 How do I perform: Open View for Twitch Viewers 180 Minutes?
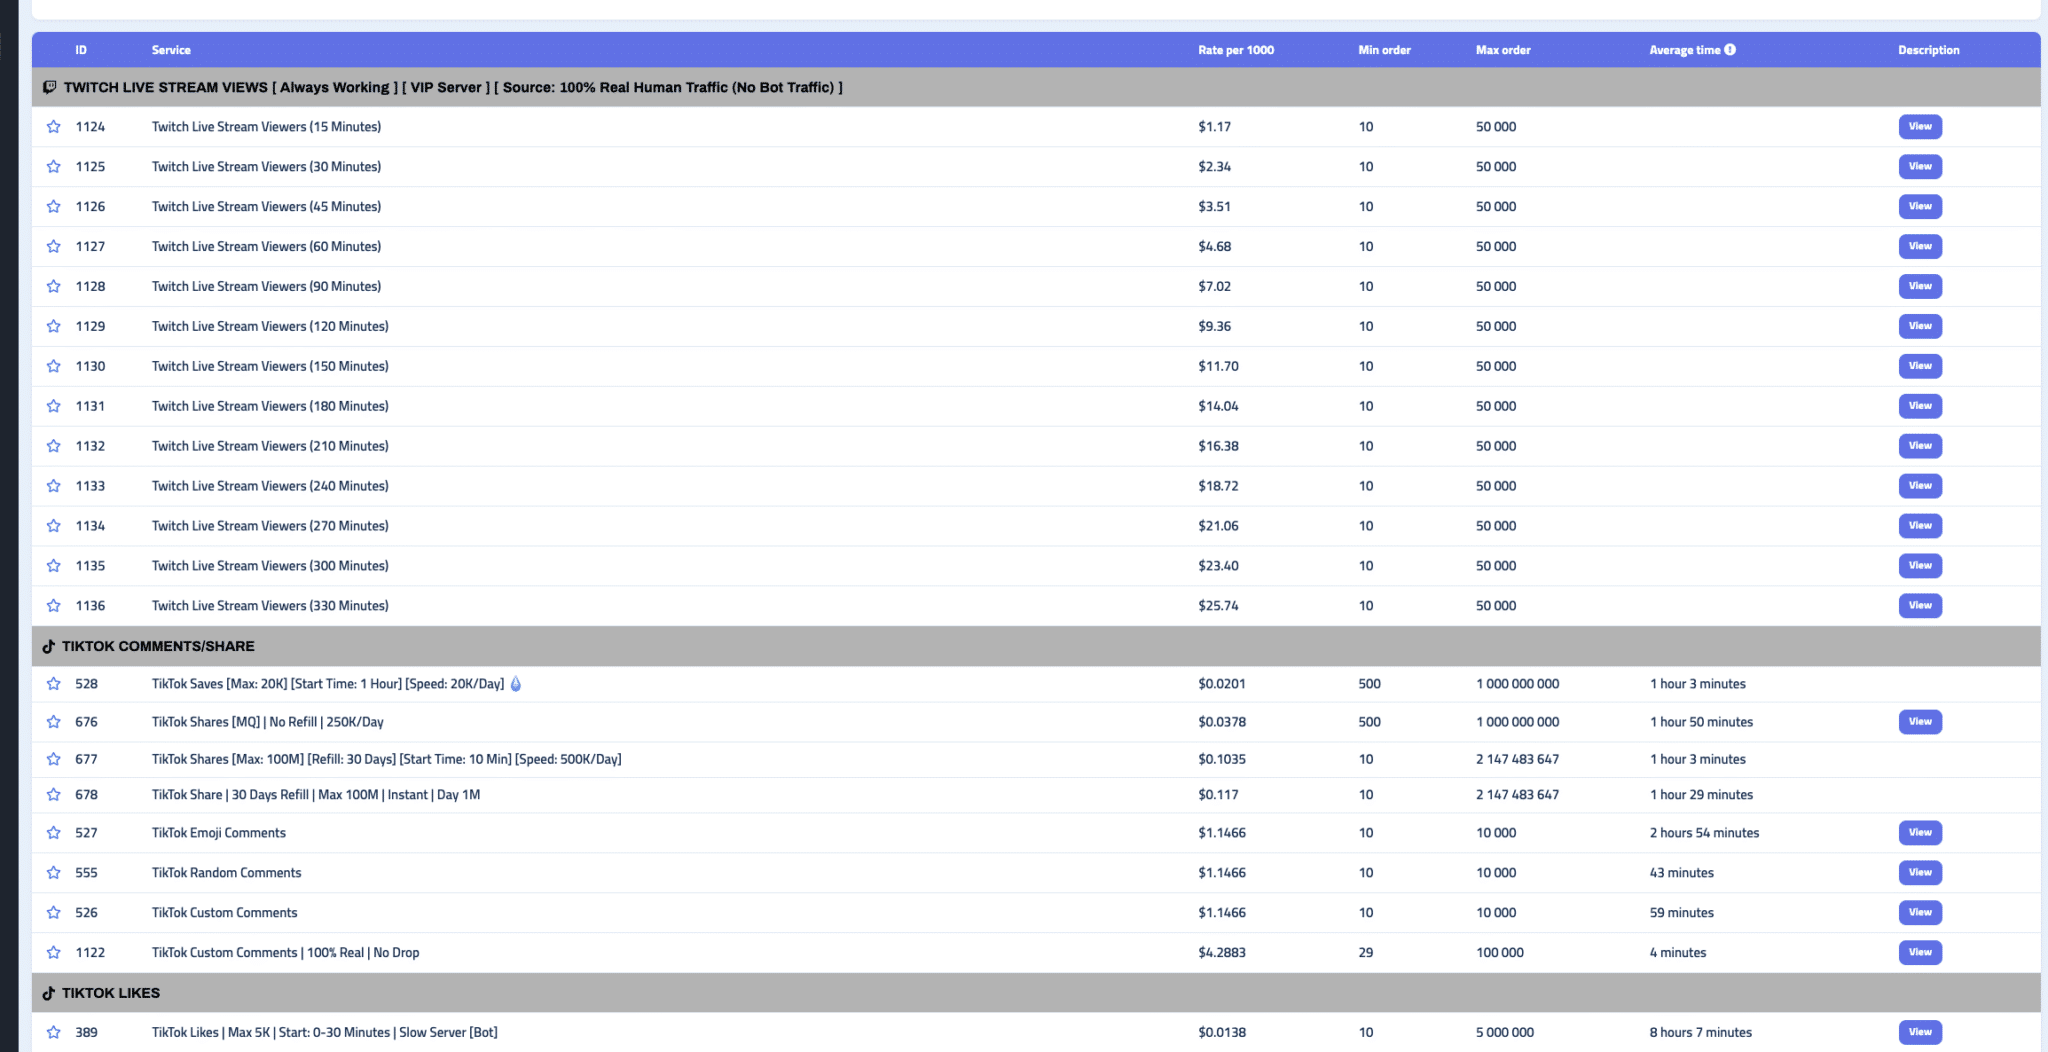(1919, 406)
